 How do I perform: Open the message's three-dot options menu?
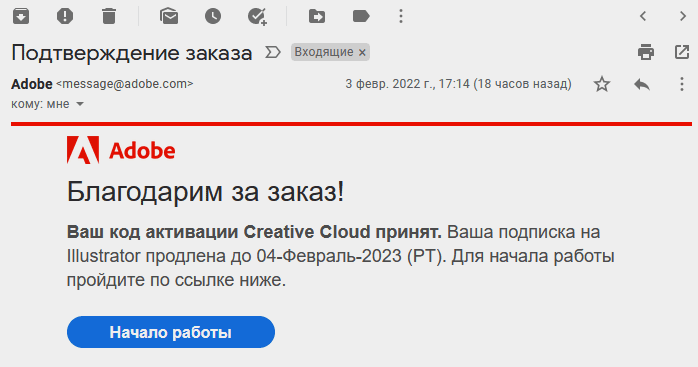tap(682, 84)
